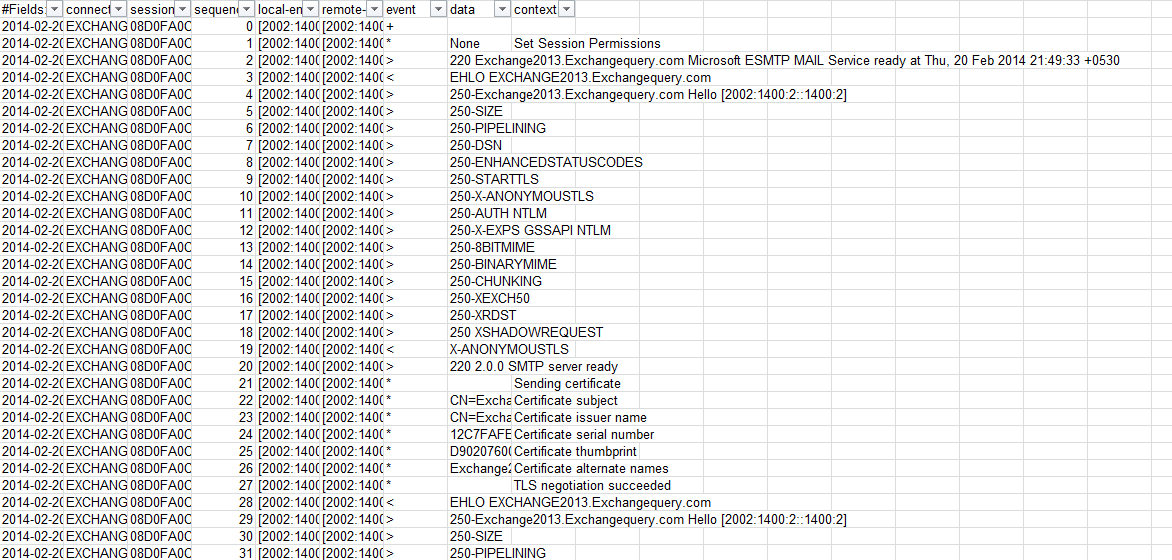The height and width of the screenshot is (560, 1172).
Task: Open the #Fields column filter dropdown
Action: point(54,9)
